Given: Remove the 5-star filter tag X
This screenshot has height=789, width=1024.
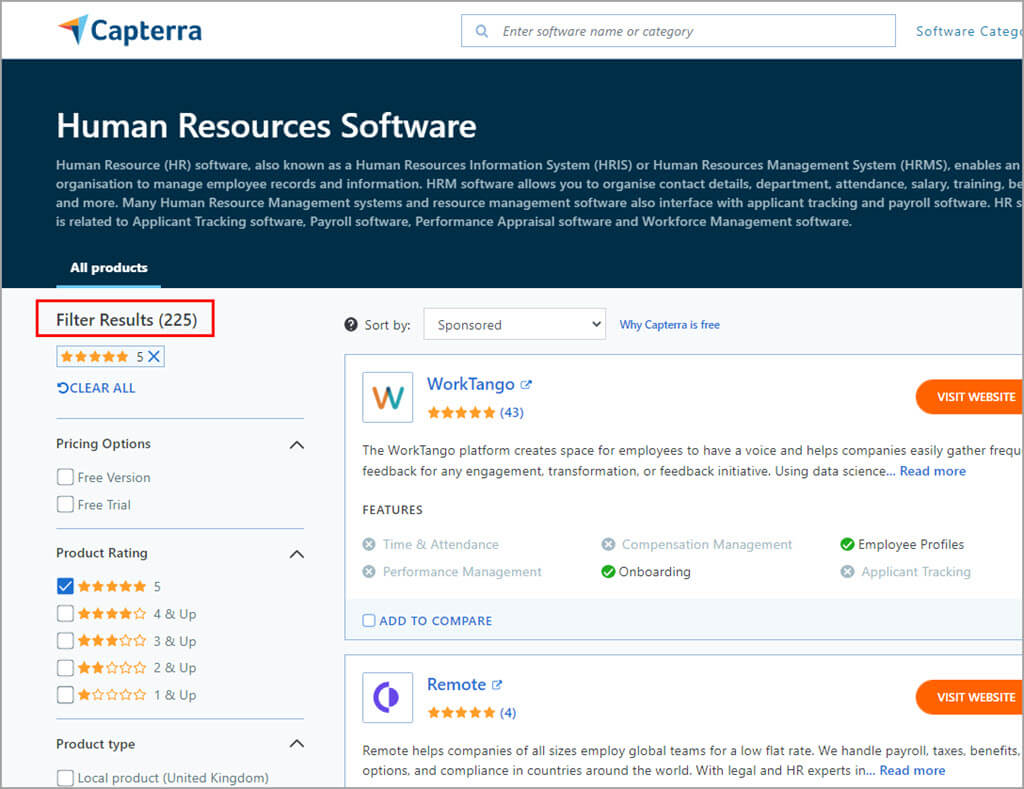Looking at the screenshot, I should [x=154, y=356].
